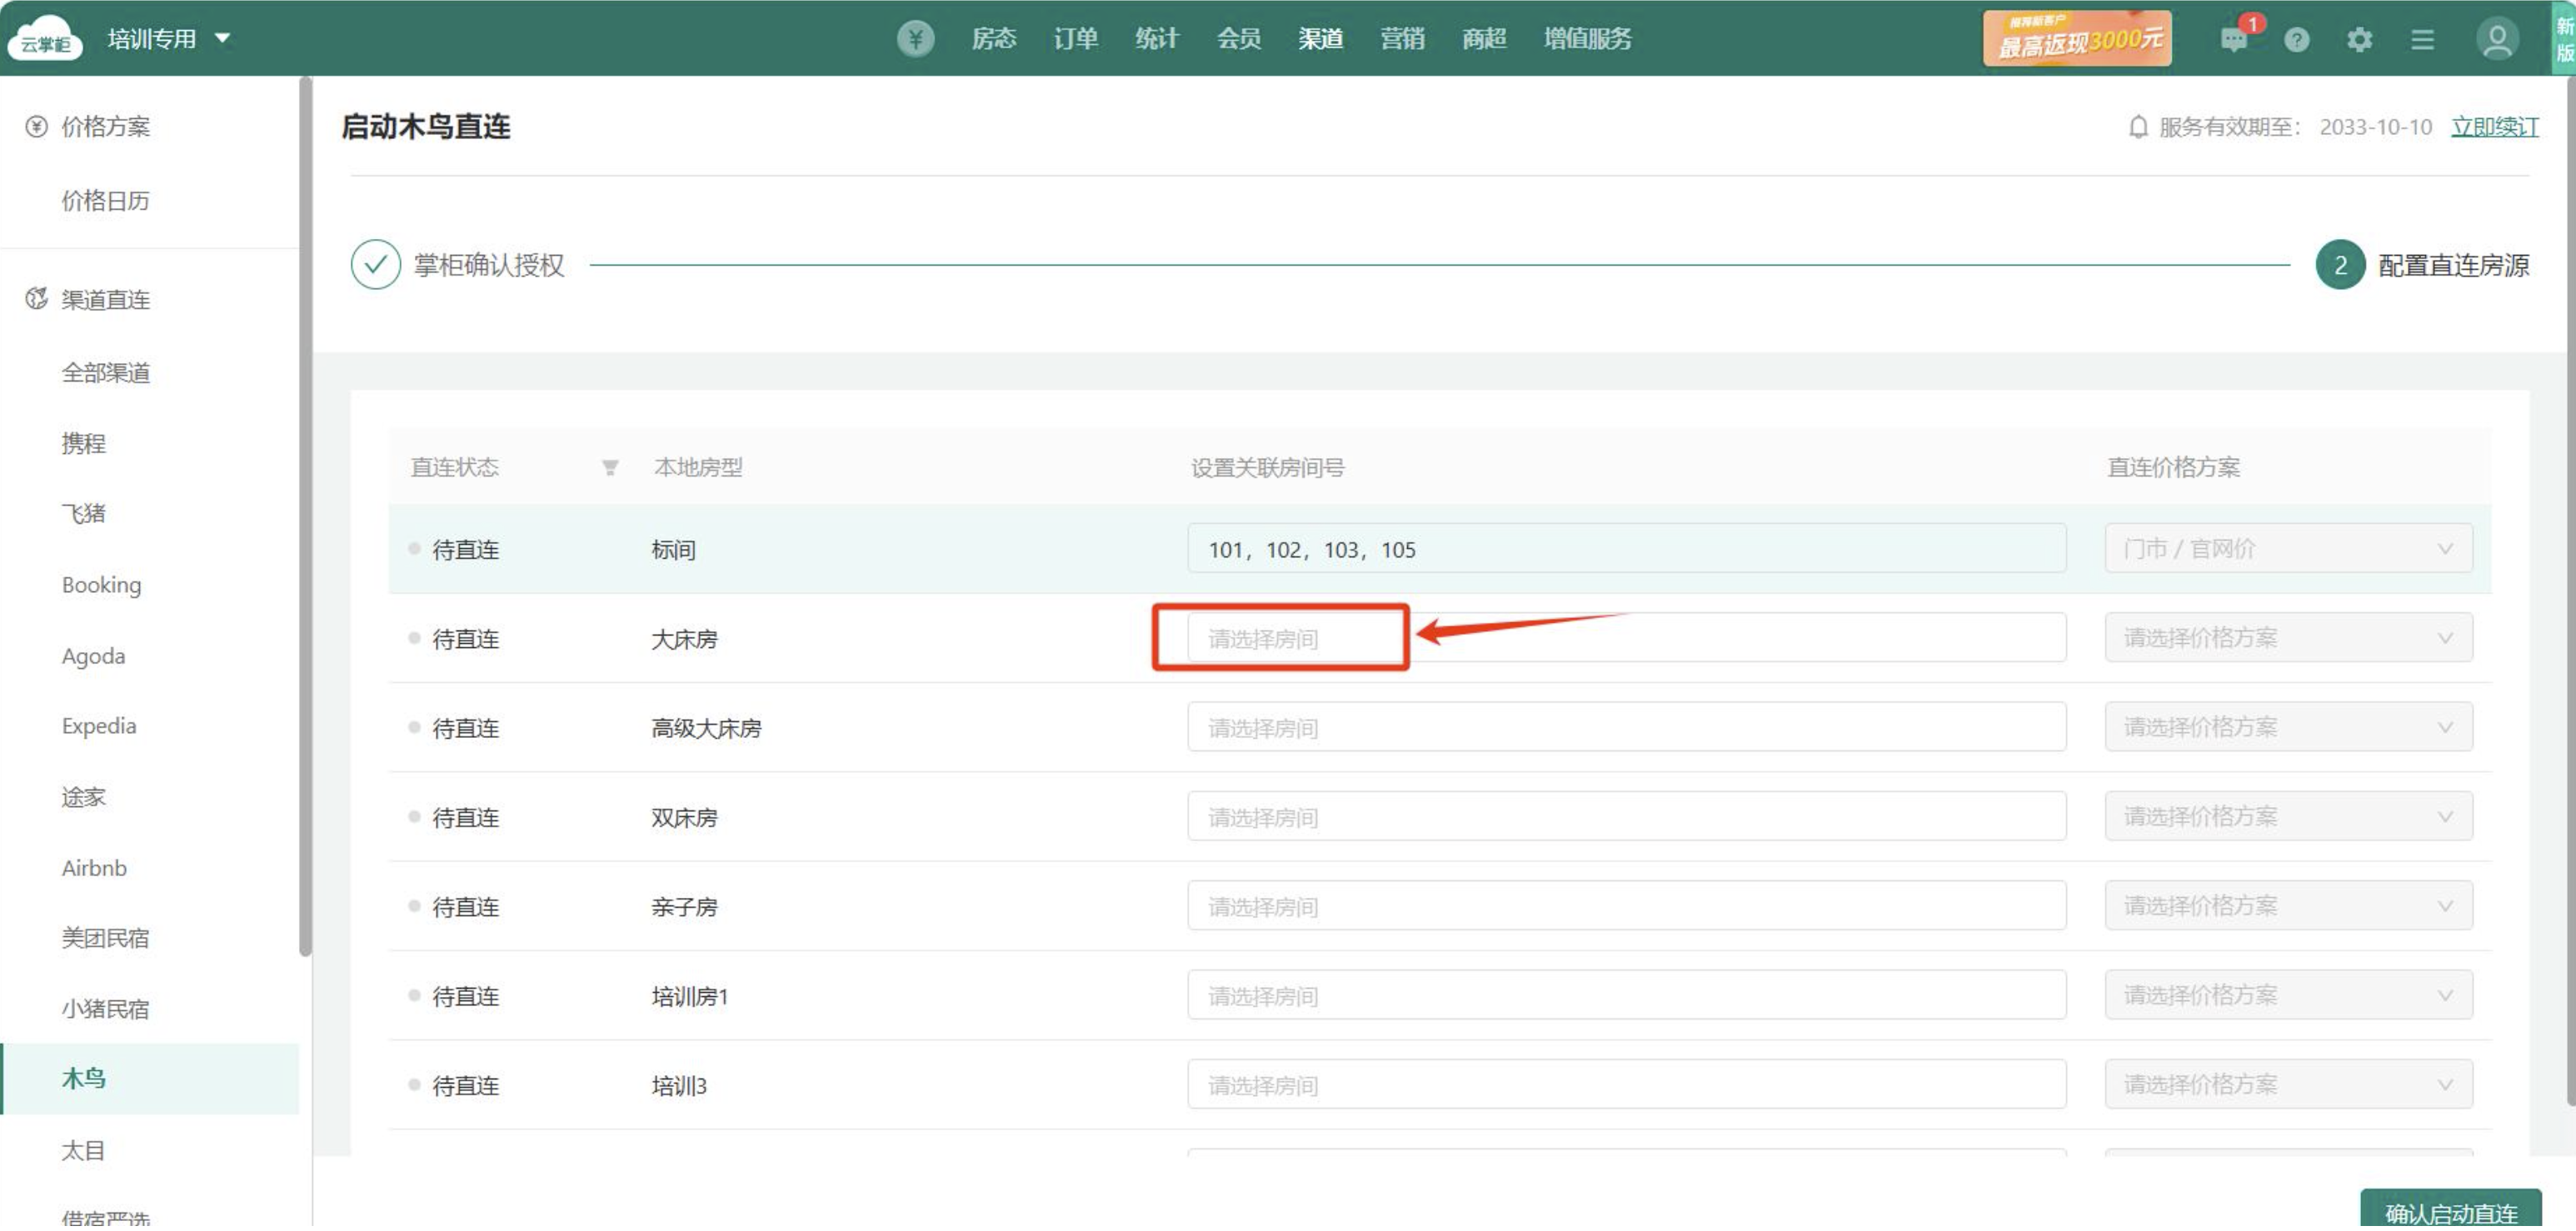Open the messages notification icon
2576x1231 pixels.
[x=2233, y=39]
